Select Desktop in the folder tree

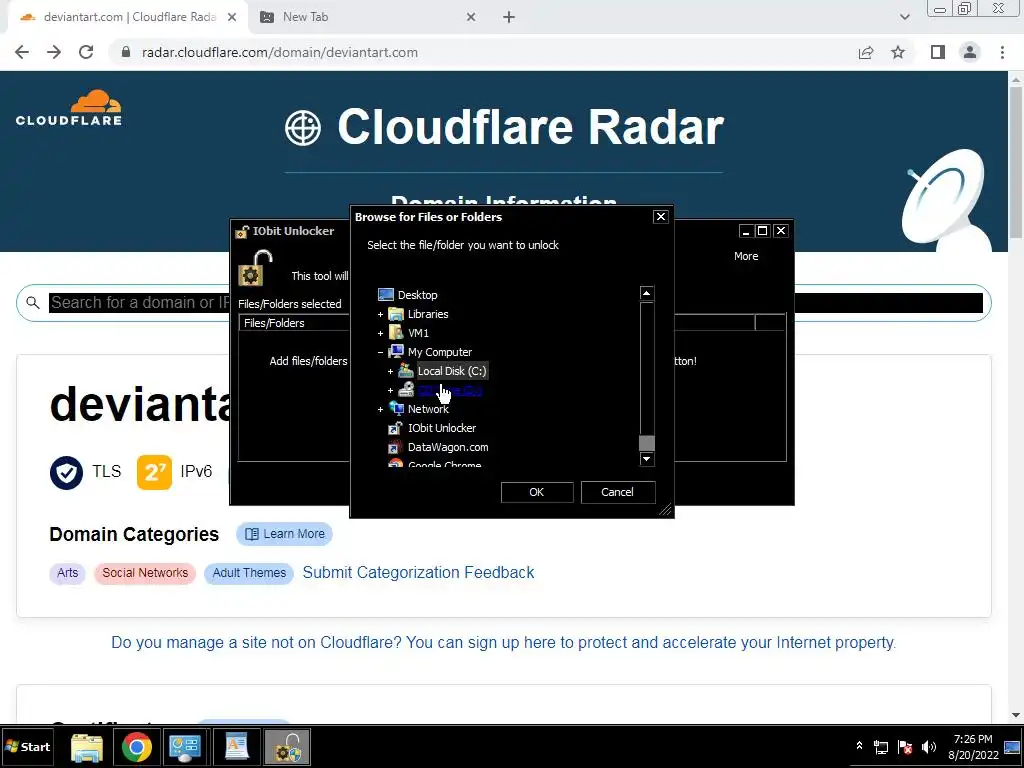pyautogui.click(x=417, y=295)
